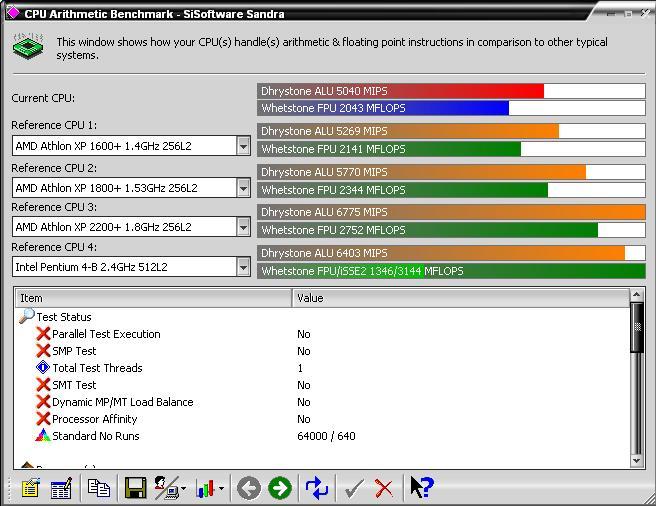
Task: Click the save (floppy disk) toolbar icon
Action: point(135,488)
